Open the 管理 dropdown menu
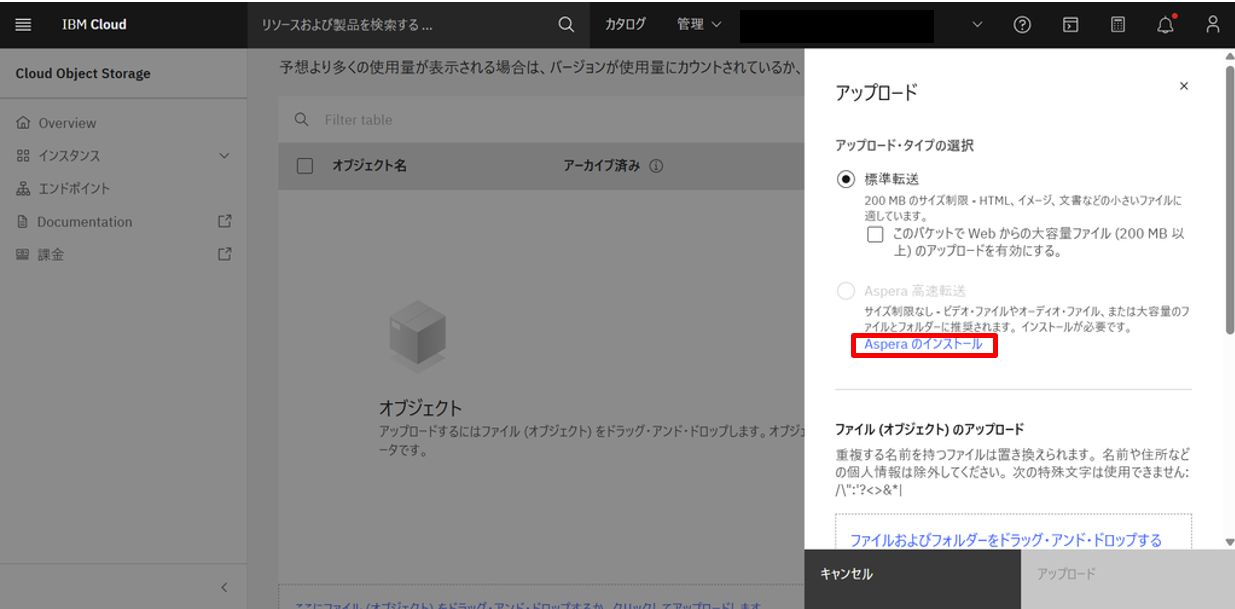1235x609 pixels. (698, 24)
